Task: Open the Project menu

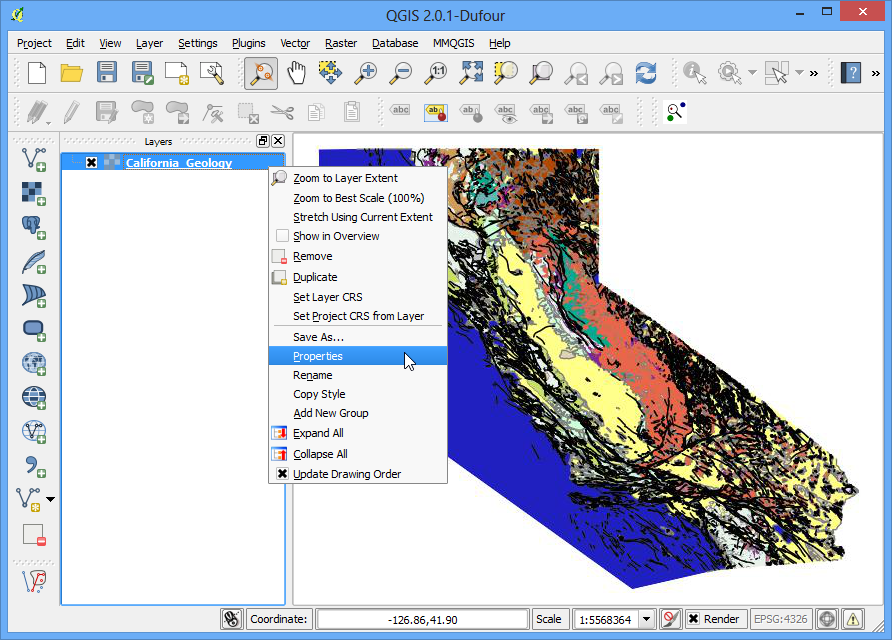Action: click(34, 43)
